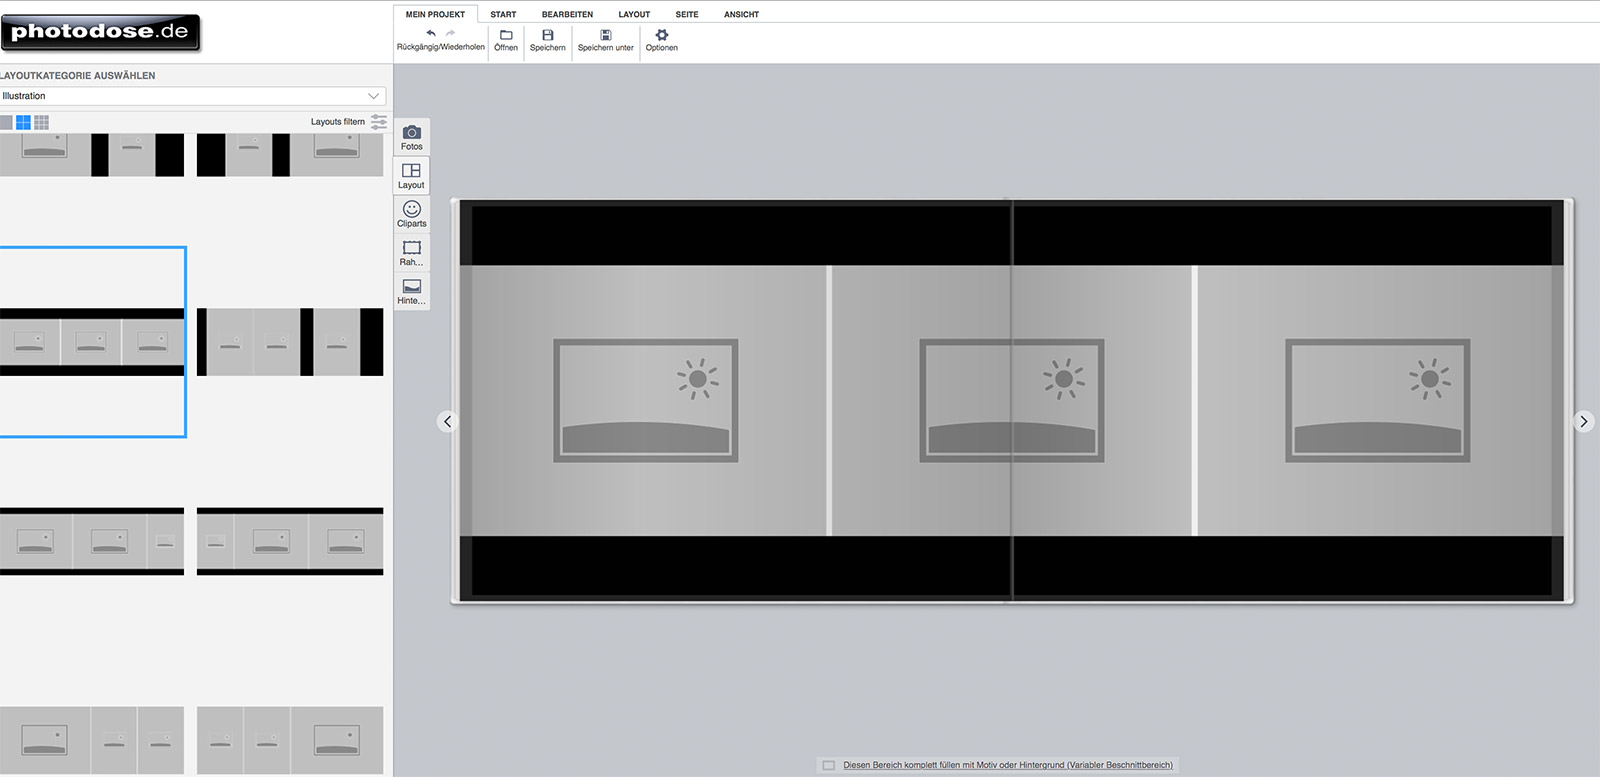Click the photodose.de logo
This screenshot has width=1600, height=777.
pyautogui.click(x=100, y=32)
